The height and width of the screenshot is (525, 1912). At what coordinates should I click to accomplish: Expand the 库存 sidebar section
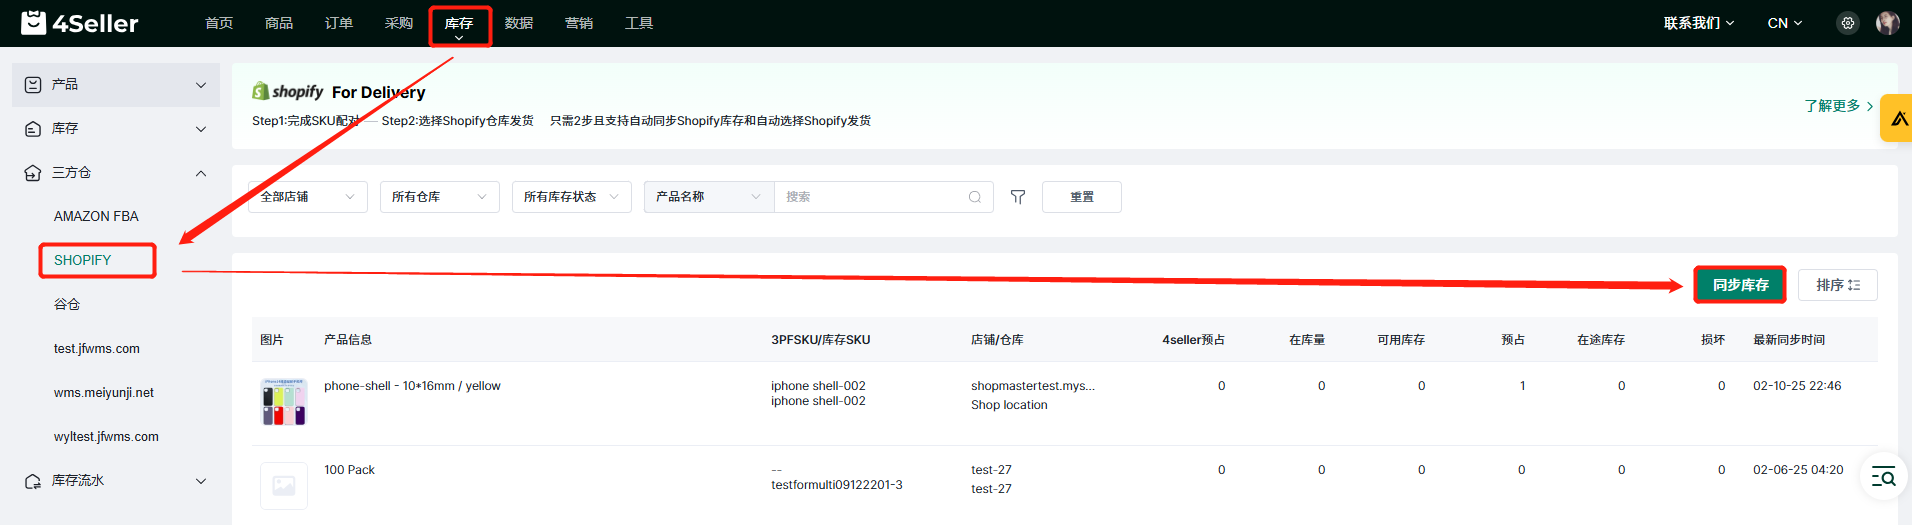click(201, 129)
